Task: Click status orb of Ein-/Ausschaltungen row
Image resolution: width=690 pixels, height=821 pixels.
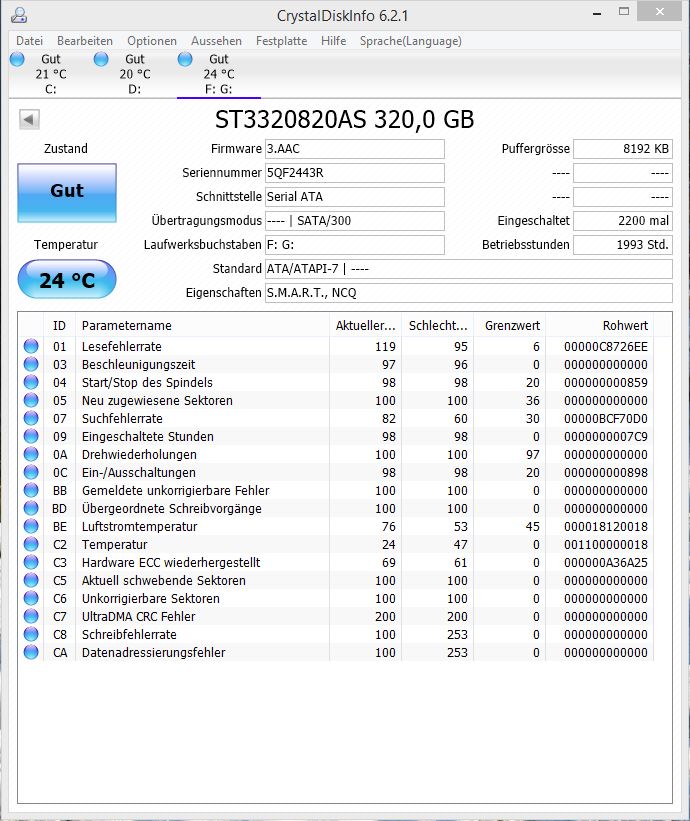Action: tap(31, 472)
